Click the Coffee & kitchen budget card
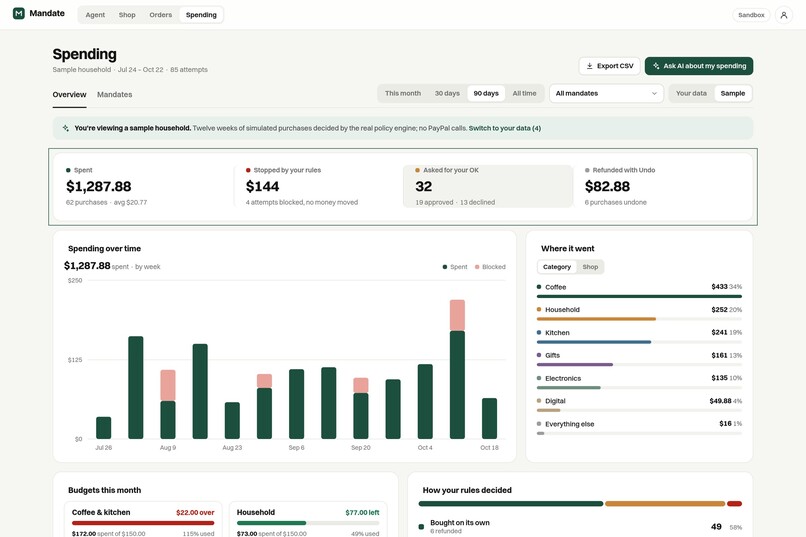The width and height of the screenshot is (806, 537). point(143,520)
